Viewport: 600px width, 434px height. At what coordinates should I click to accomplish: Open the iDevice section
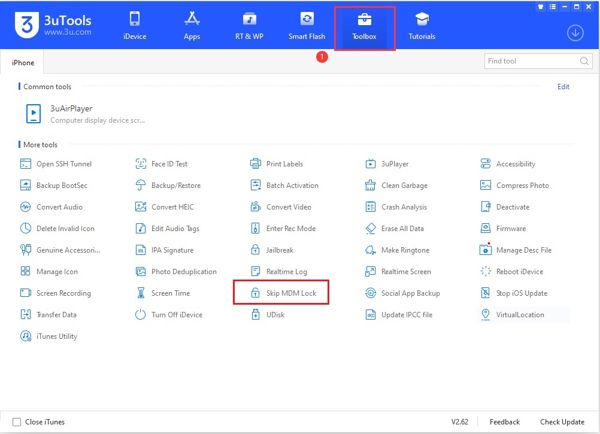tap(135, 26)
